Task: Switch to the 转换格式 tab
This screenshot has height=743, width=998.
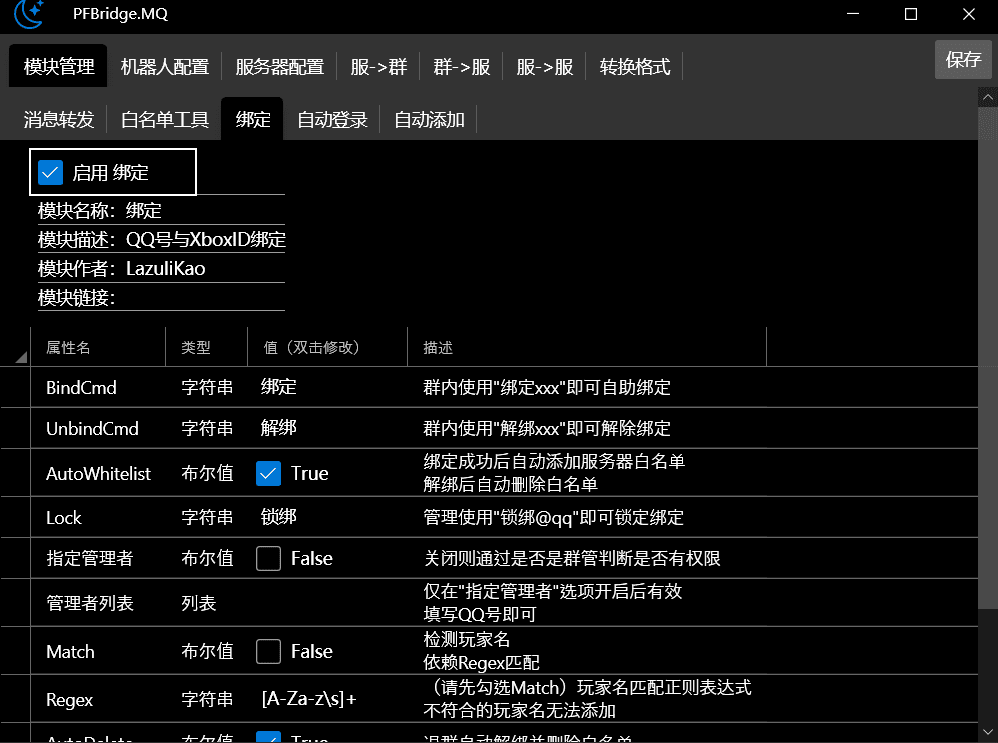Action: pyautogui.click(x=635, y=66)
